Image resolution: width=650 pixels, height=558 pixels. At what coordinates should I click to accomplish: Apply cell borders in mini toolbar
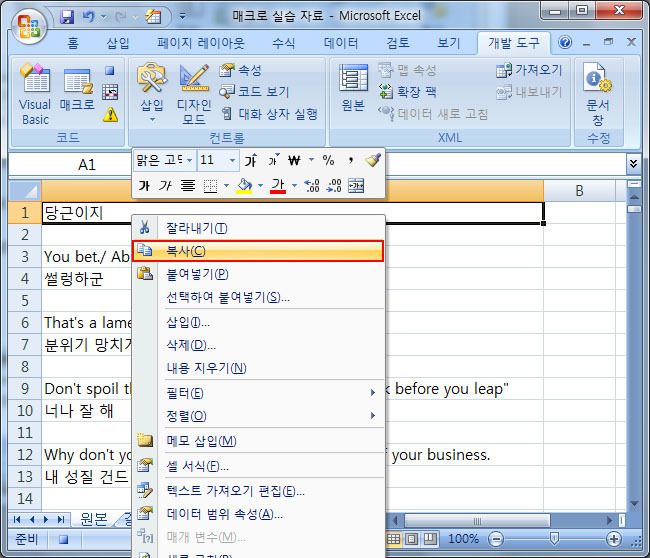(210, 186)
